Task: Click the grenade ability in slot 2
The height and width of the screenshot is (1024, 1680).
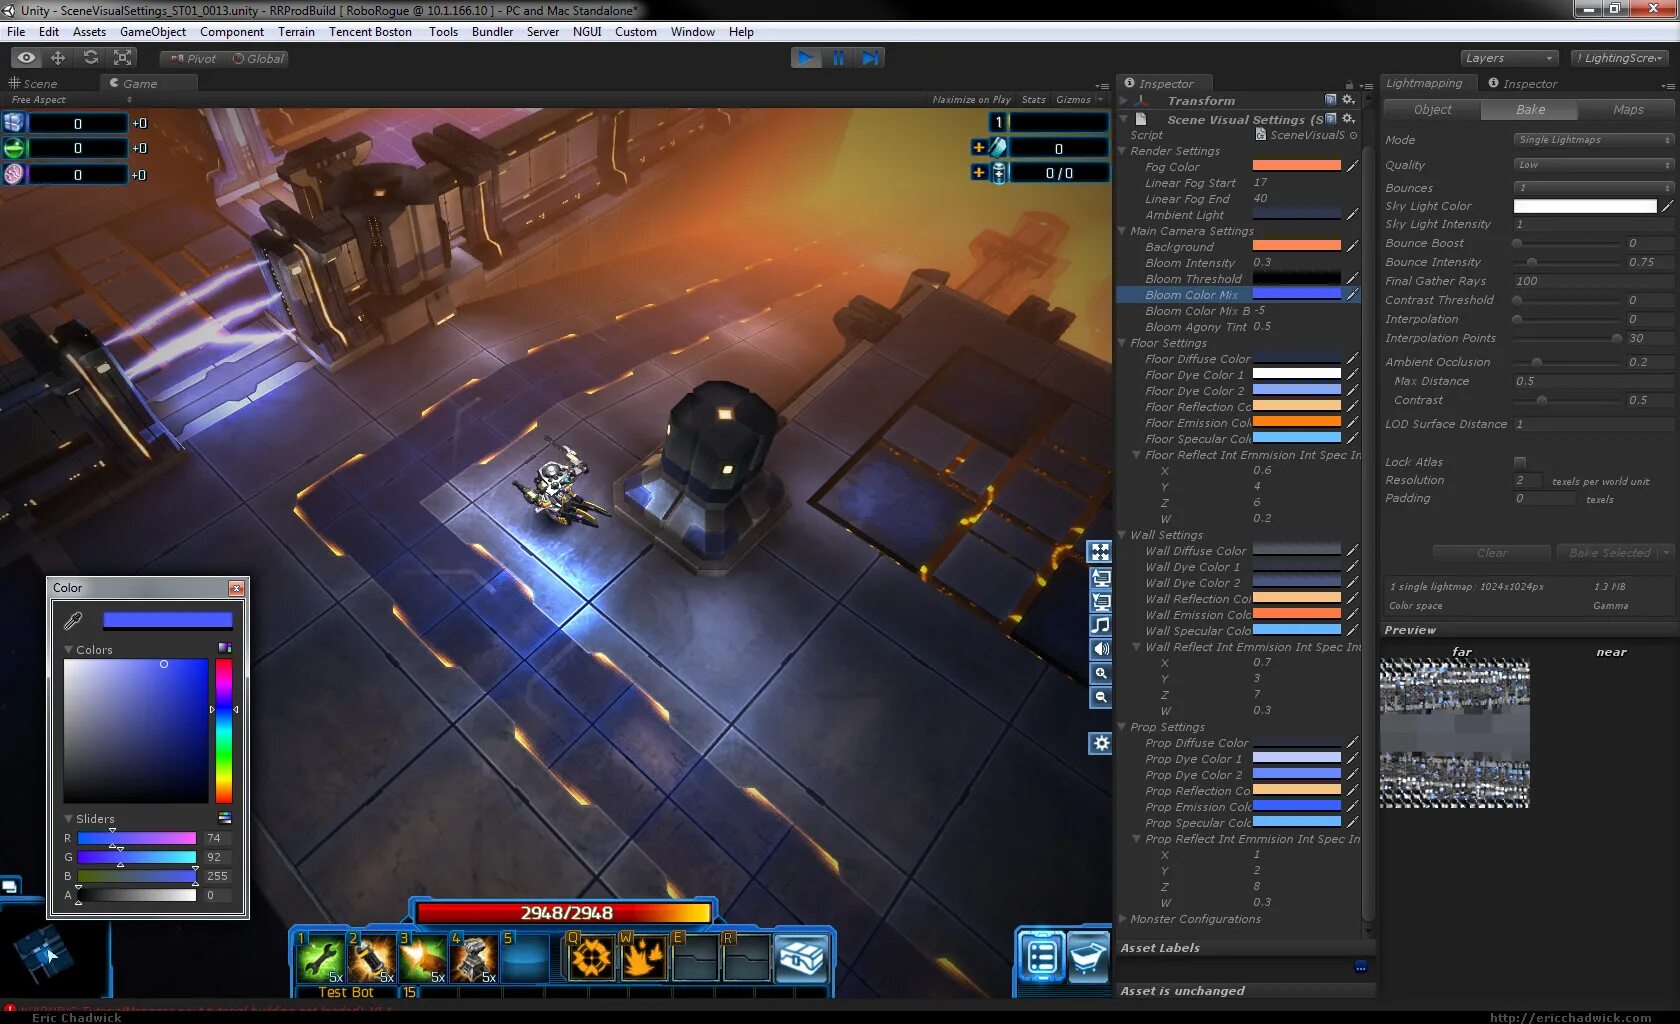Action: [x=372, y=958]
